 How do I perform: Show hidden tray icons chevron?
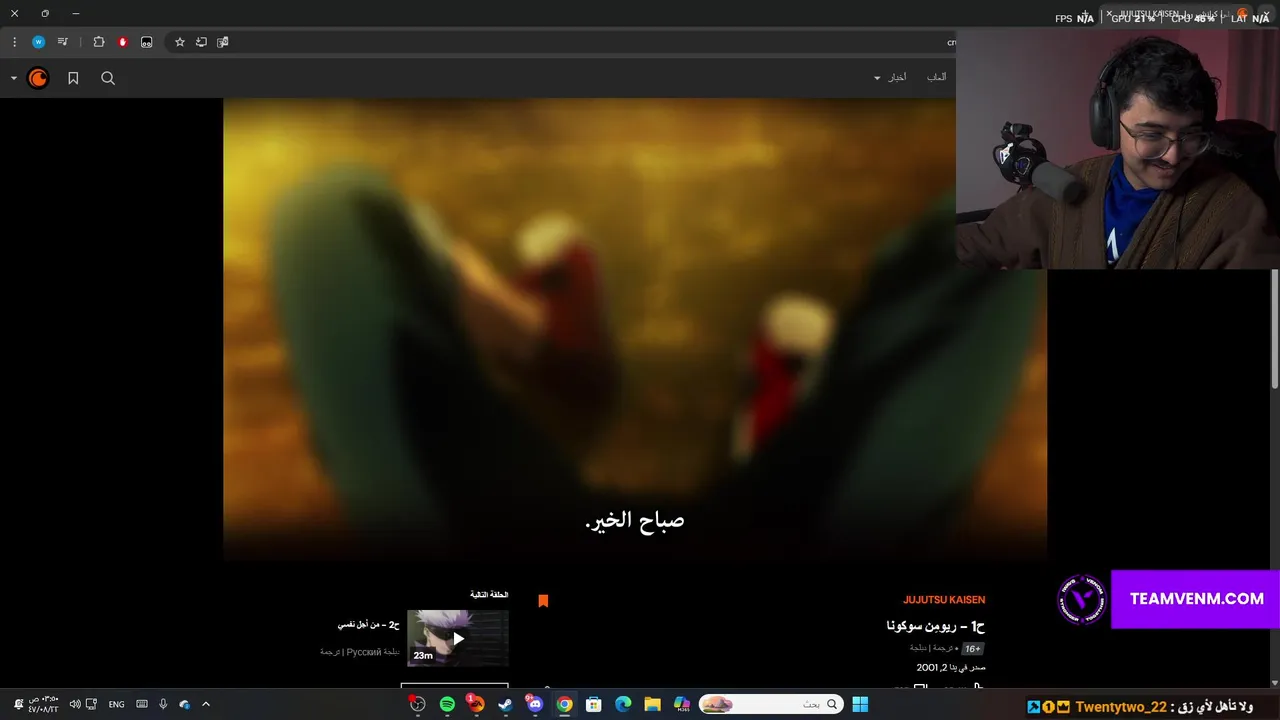[x=206, y=704]
